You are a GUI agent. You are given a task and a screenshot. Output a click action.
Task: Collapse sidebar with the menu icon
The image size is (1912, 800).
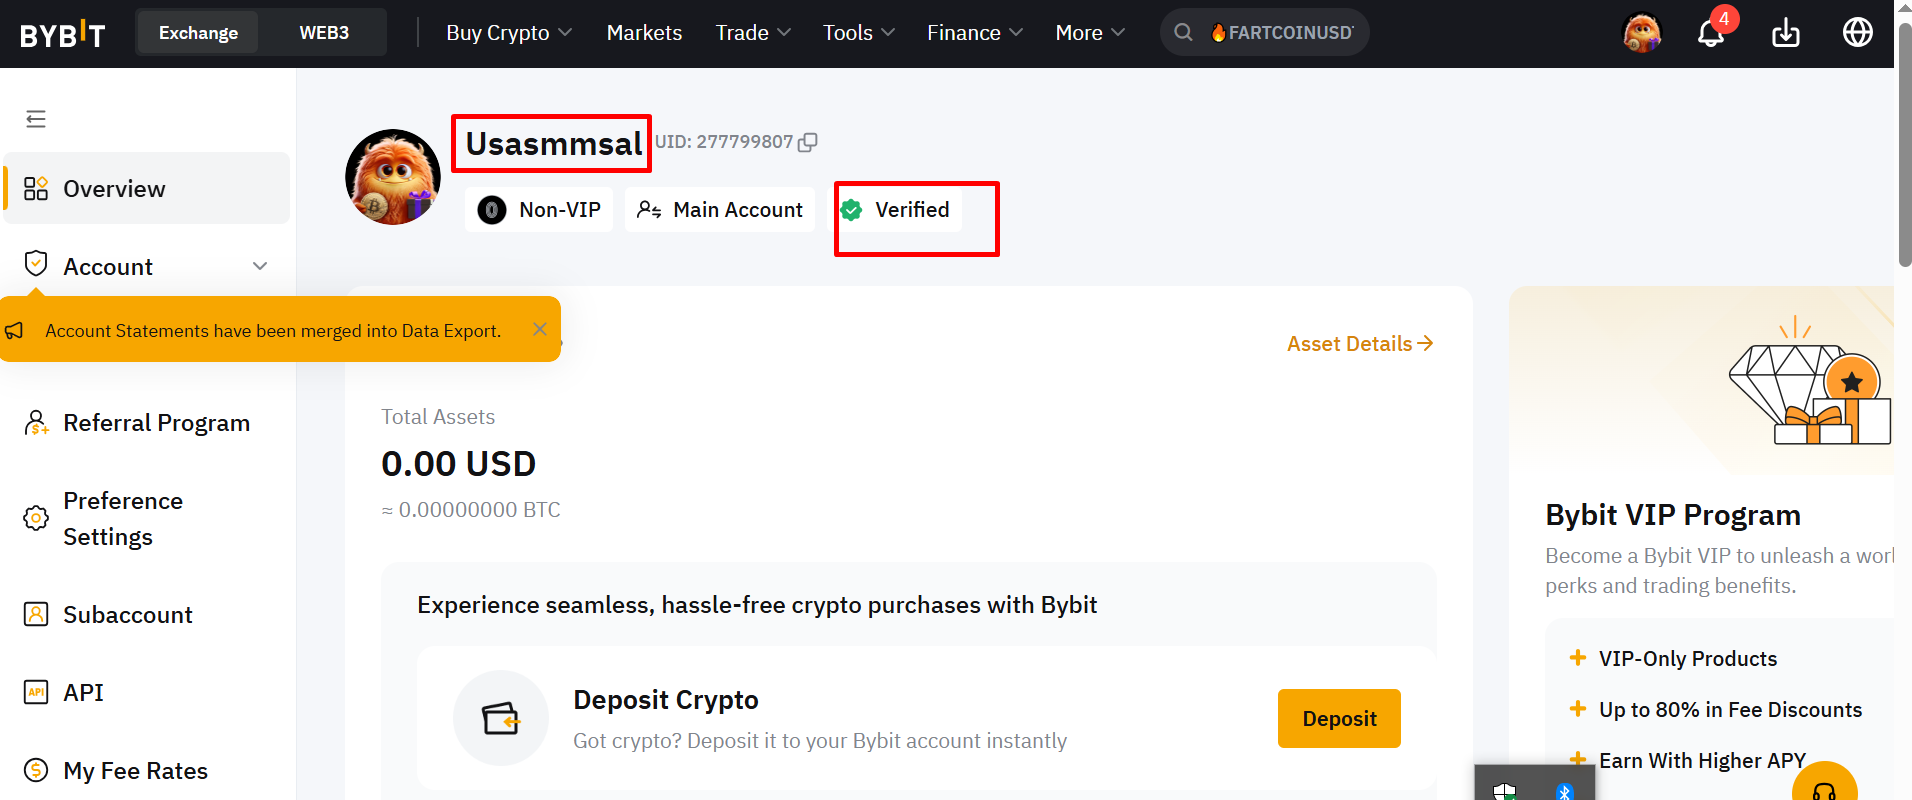(36, 119)
